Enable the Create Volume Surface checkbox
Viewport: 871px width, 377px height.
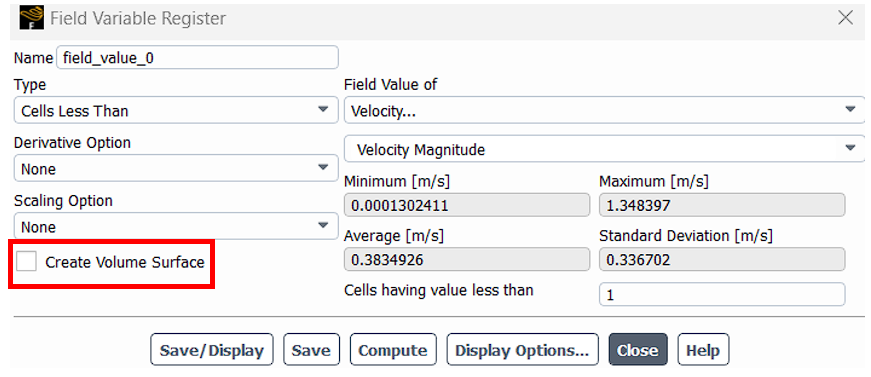click(26, 262)
